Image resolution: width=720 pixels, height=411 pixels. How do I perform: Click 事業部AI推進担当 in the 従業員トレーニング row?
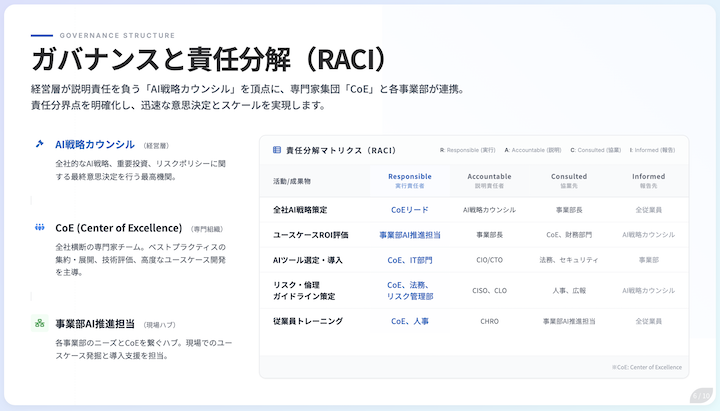tap(569, 321)
